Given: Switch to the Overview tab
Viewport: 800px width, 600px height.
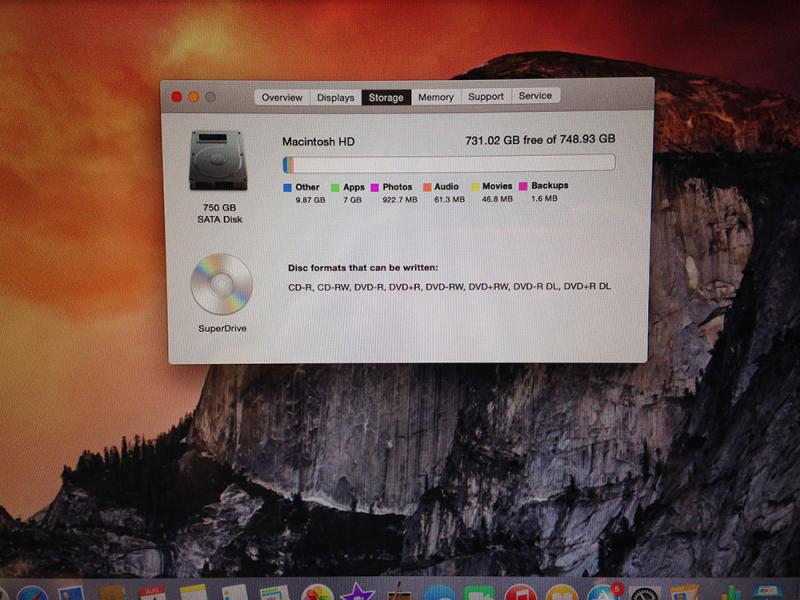Looking at the screenshot, I should 282,97.
